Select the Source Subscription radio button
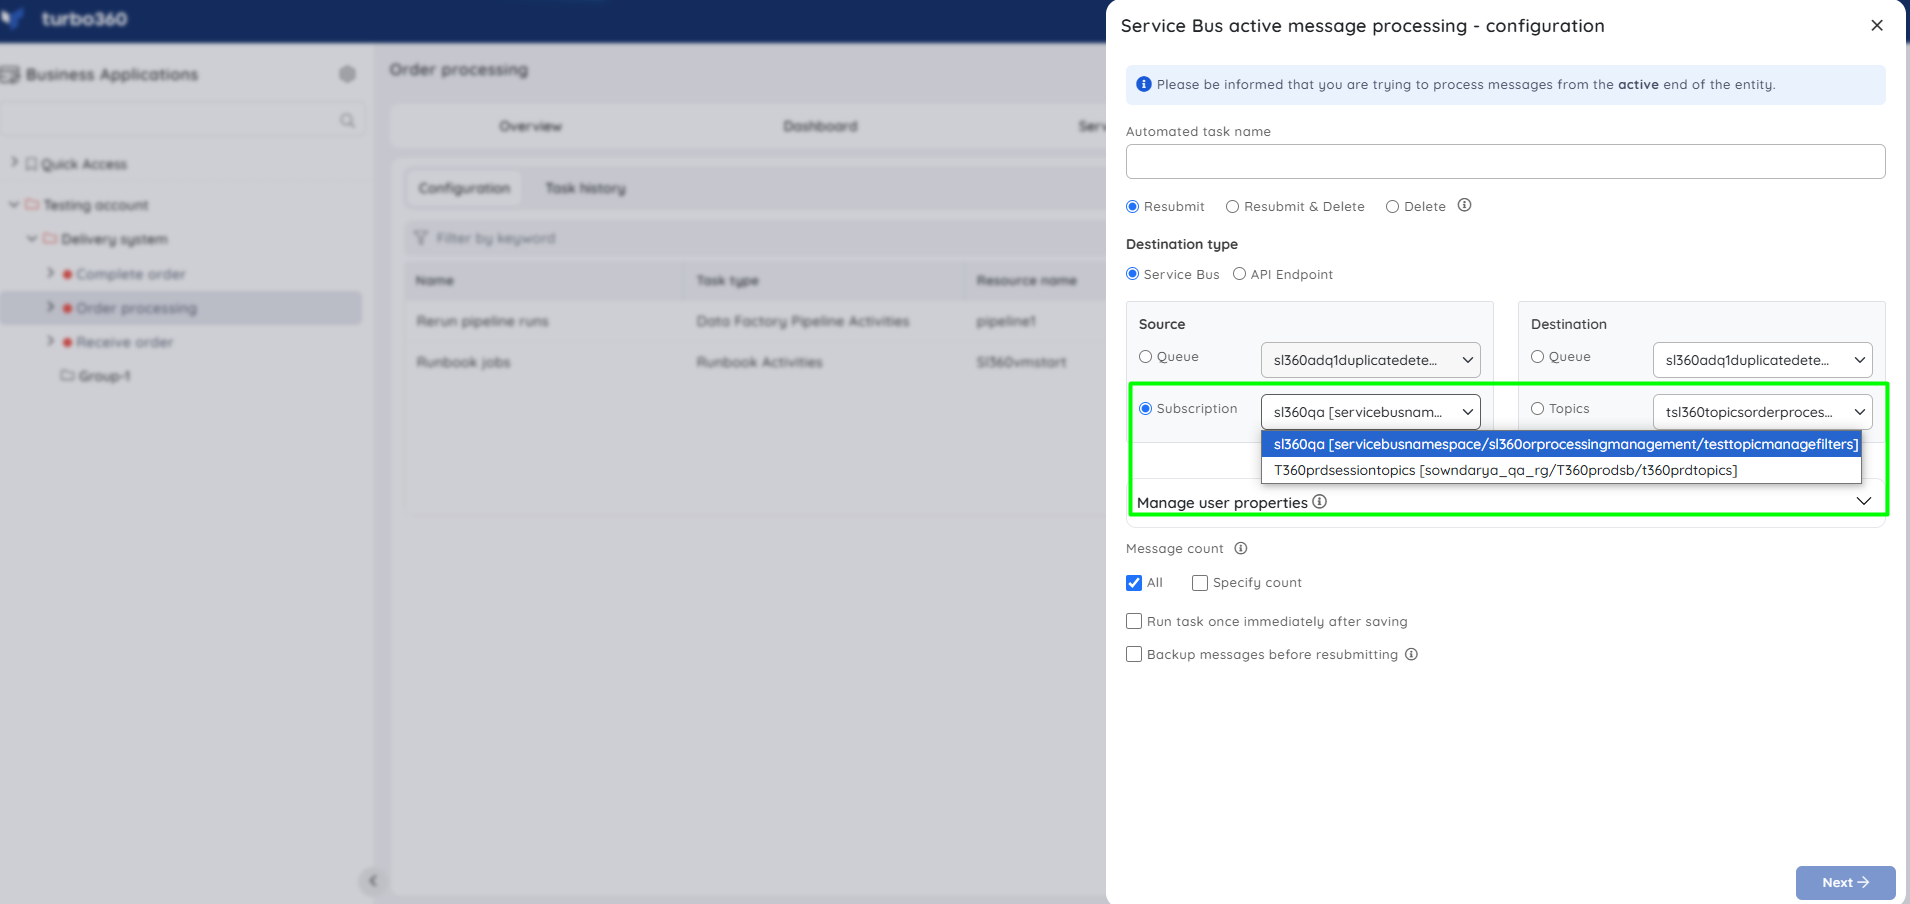Image resolution: width=1910 pixels, height=904 pixels. point(1146,408)
